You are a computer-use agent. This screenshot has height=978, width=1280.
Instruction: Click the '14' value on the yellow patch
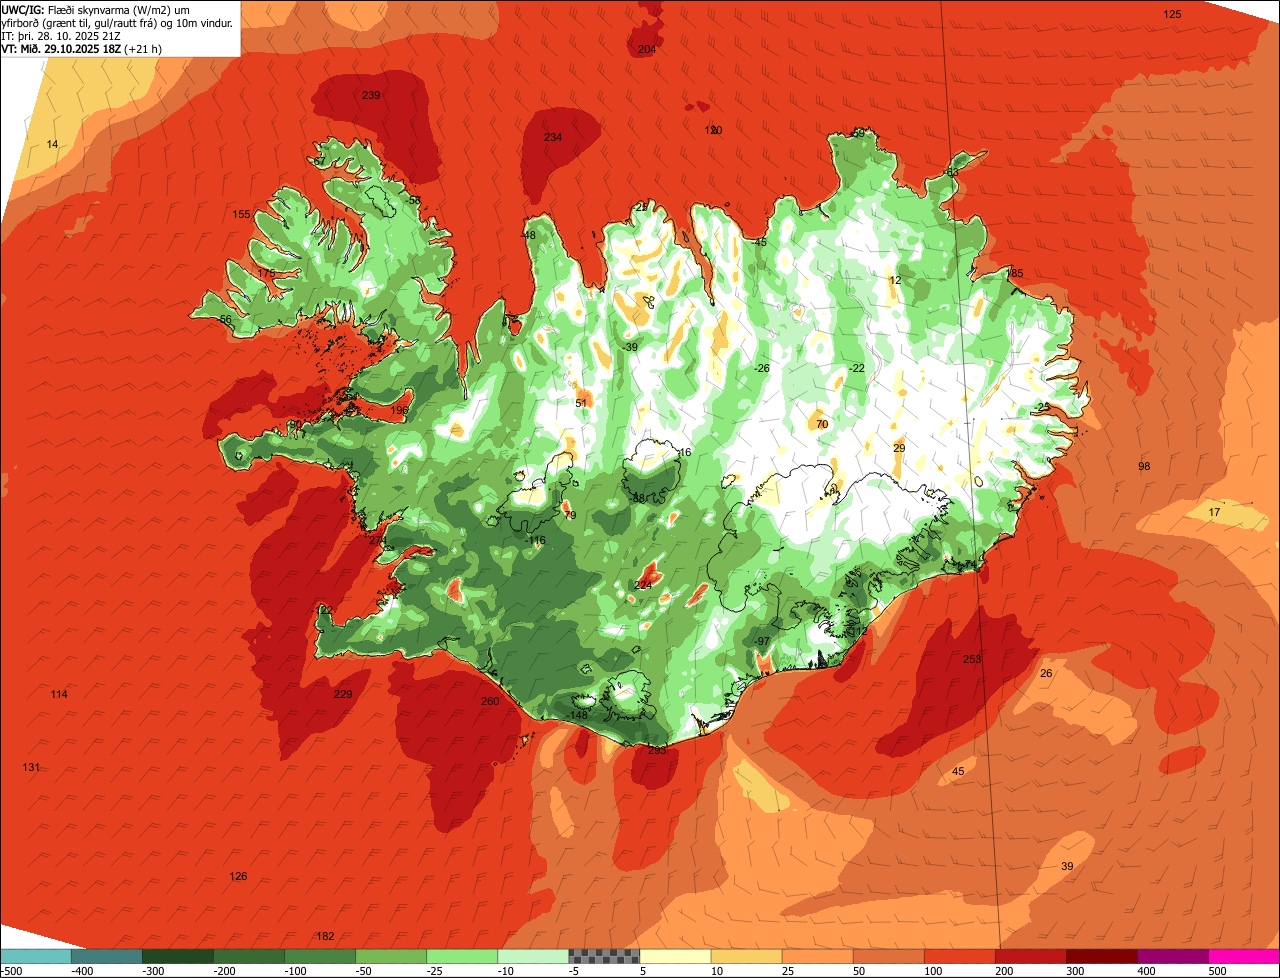coord(53,144)
